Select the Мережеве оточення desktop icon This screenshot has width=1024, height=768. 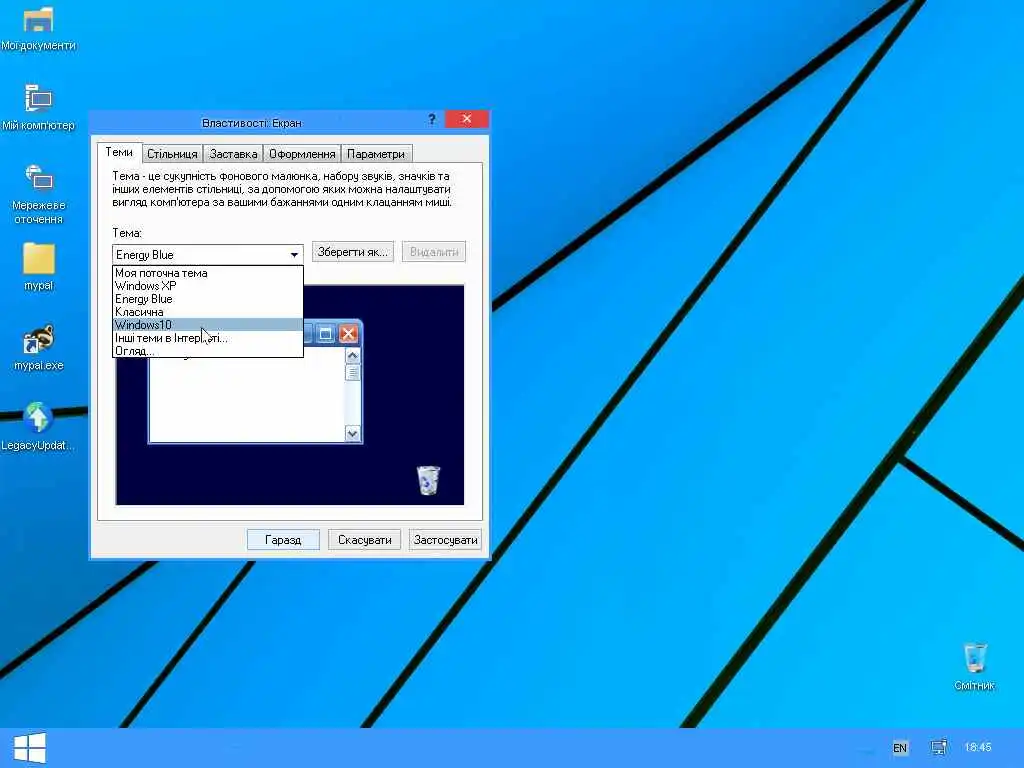point(39,195)
